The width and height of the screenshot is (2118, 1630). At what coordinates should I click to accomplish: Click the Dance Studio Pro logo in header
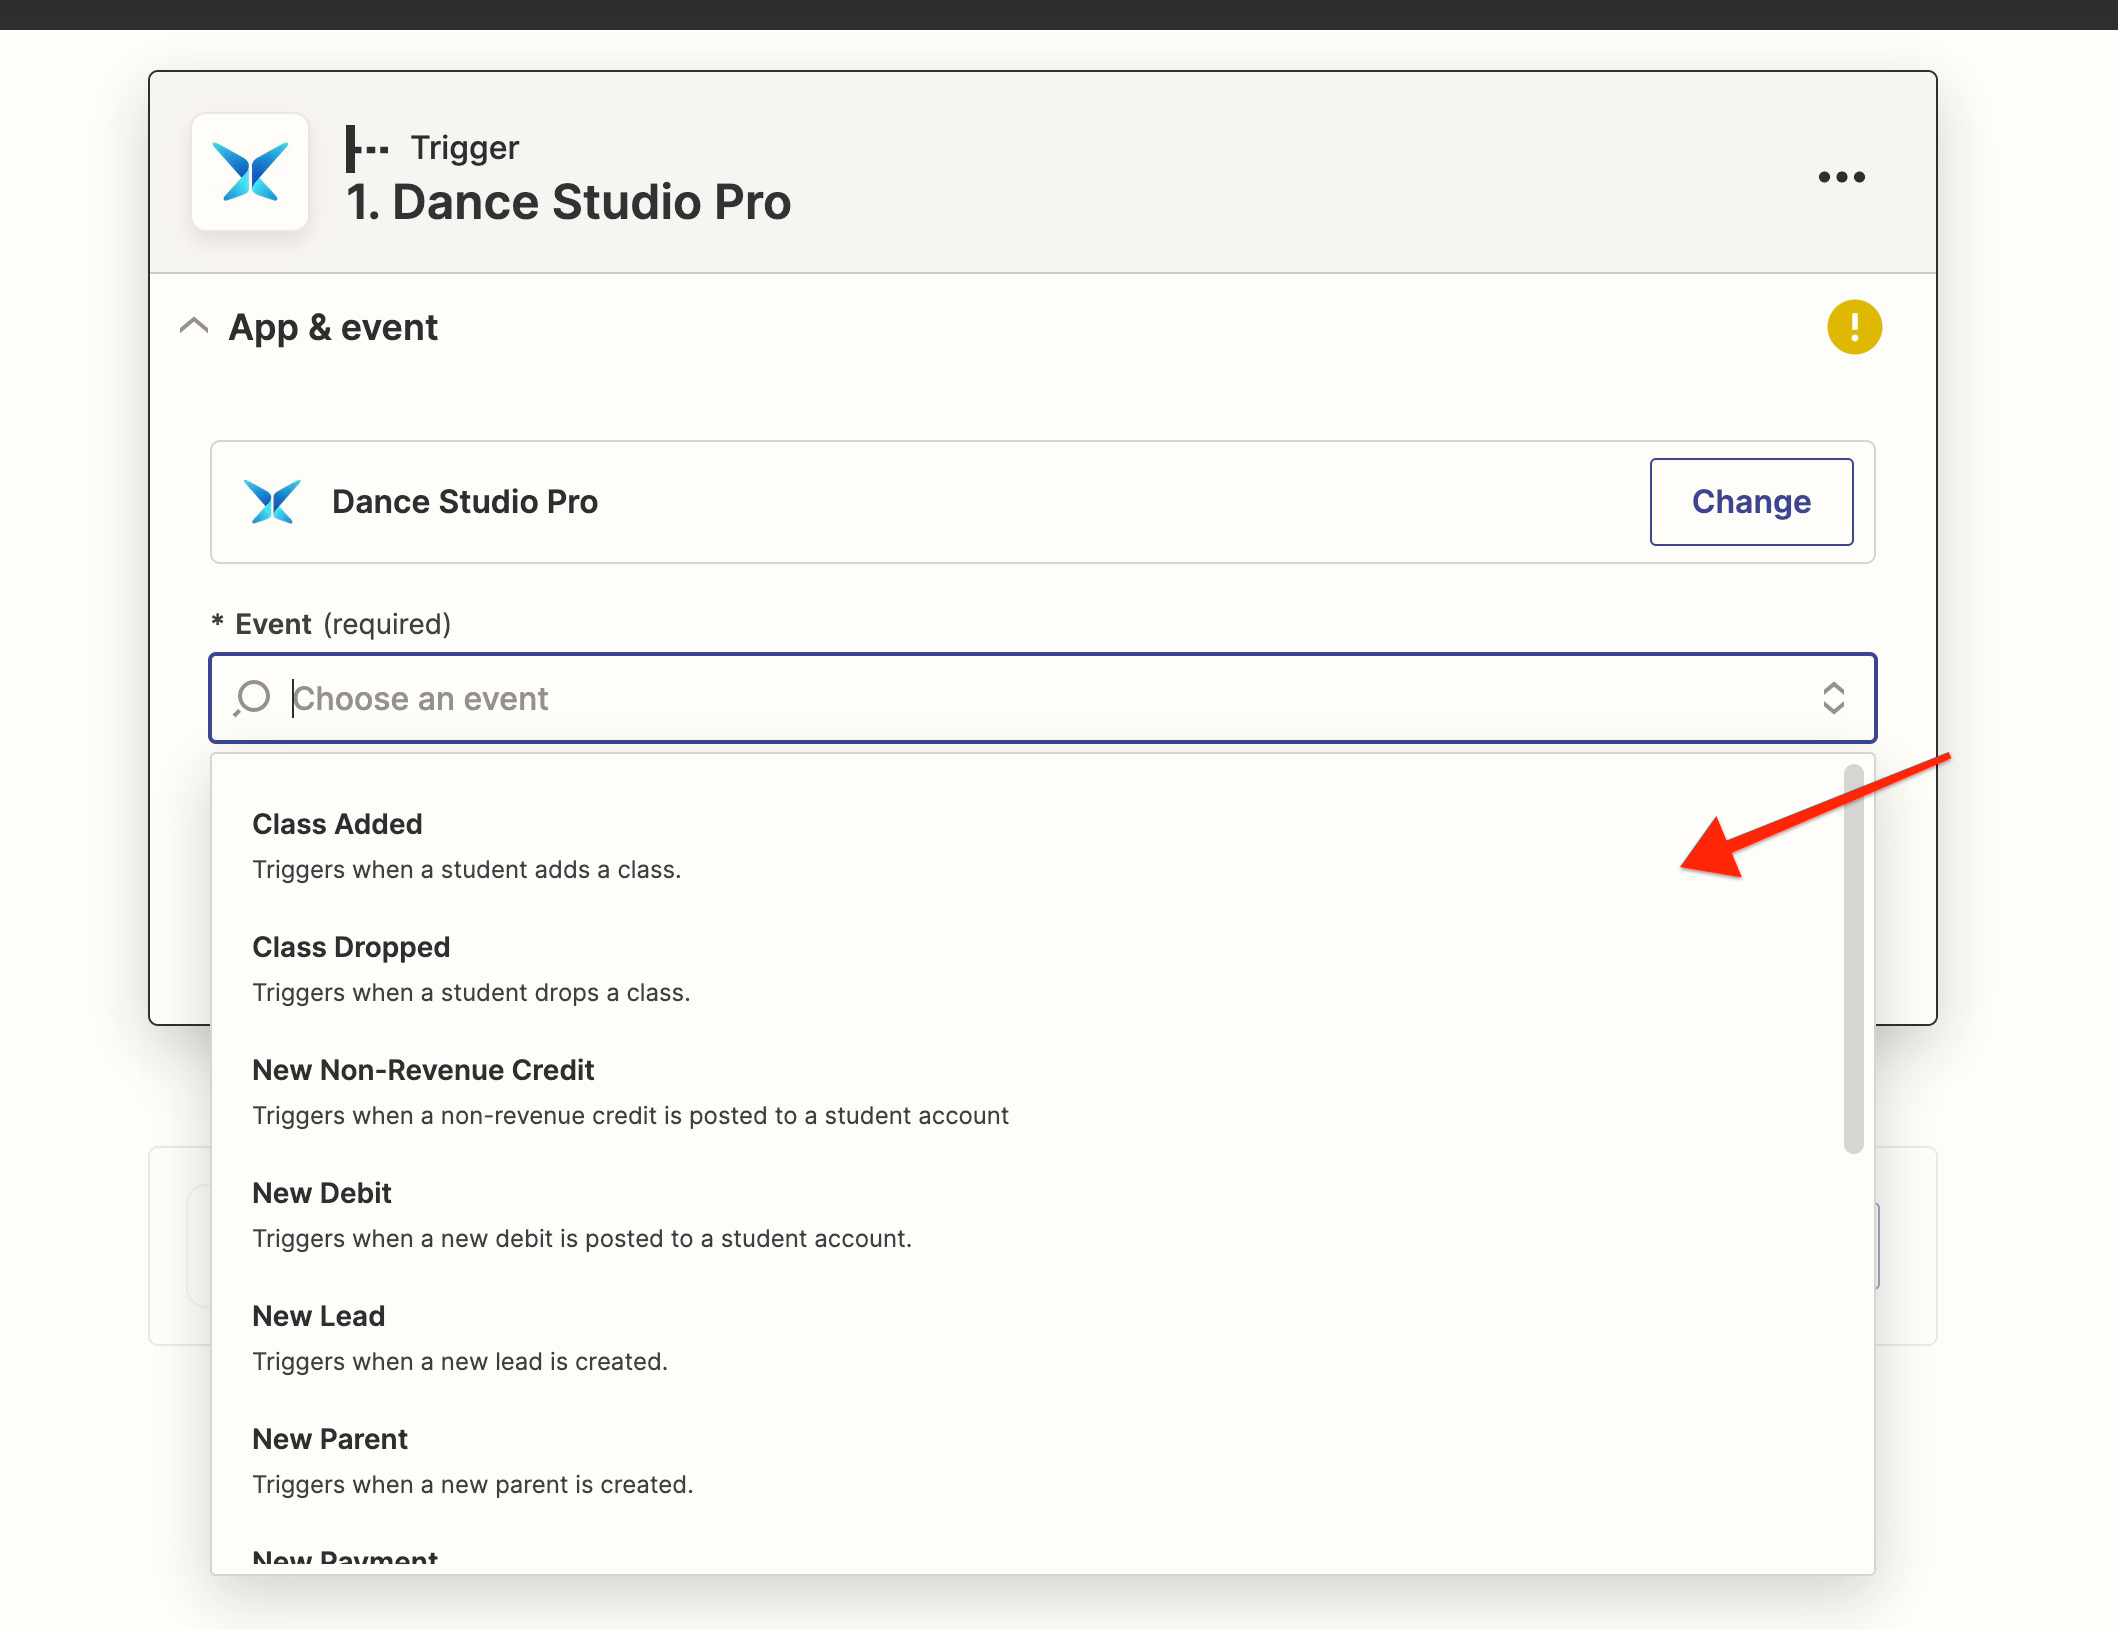click(x=250, y=172)
